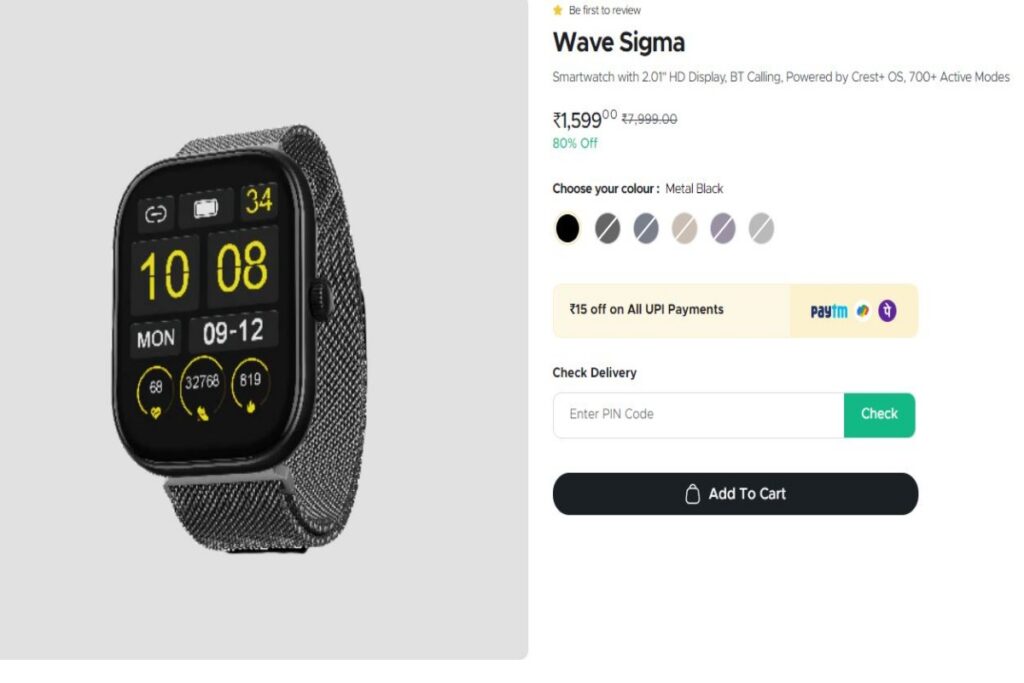Pick the light silver crossed-out colour swatch
Viewport: 1024px width, 683px height.
761,229
